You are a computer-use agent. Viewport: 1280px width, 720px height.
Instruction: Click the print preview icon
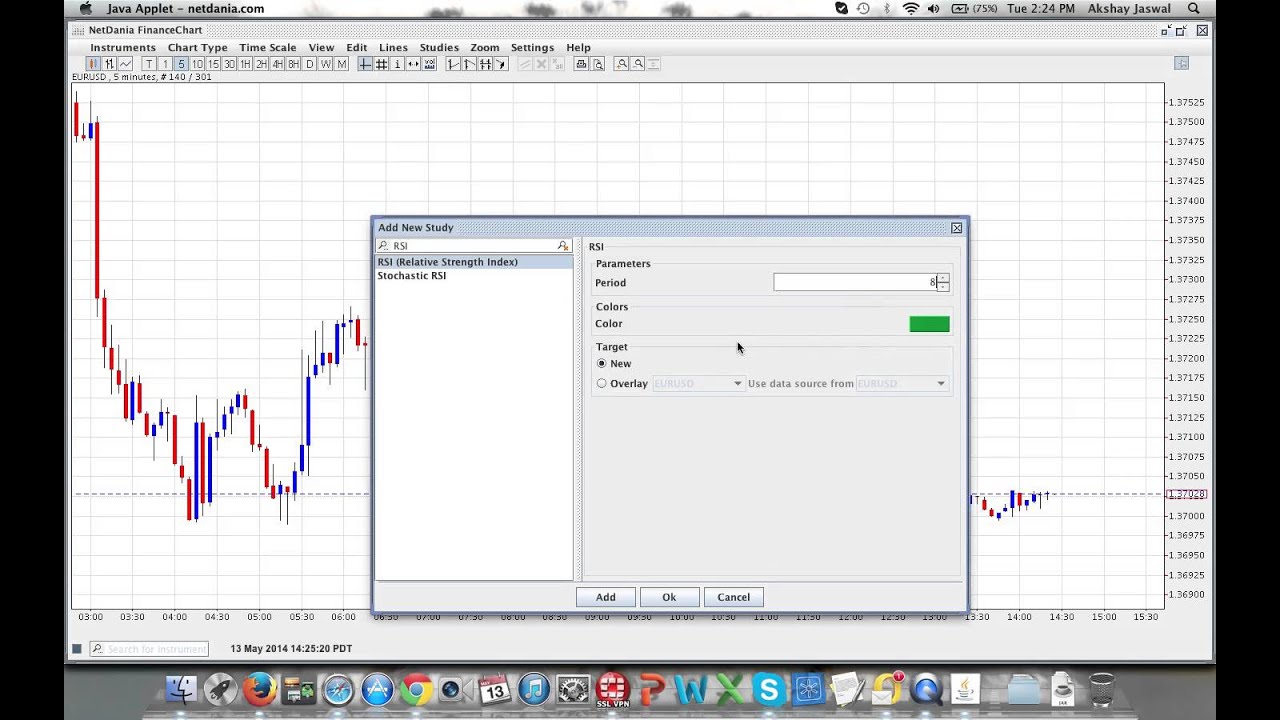click(598, 64)
